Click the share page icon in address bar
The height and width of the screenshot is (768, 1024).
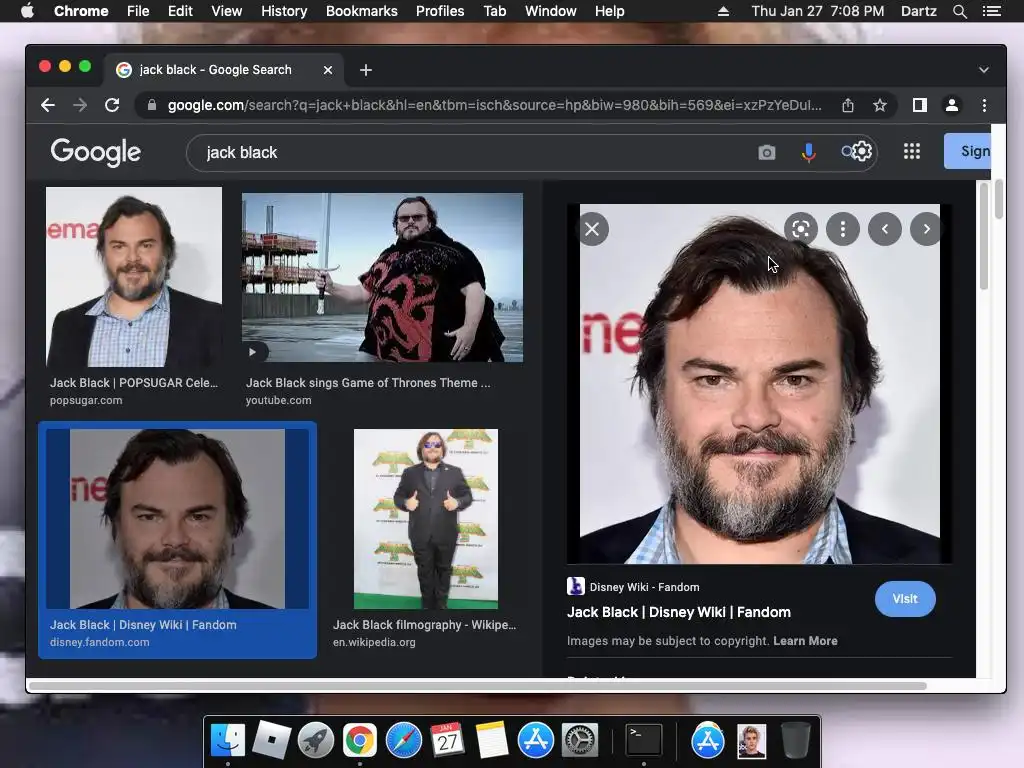click(x=848, y=105)
